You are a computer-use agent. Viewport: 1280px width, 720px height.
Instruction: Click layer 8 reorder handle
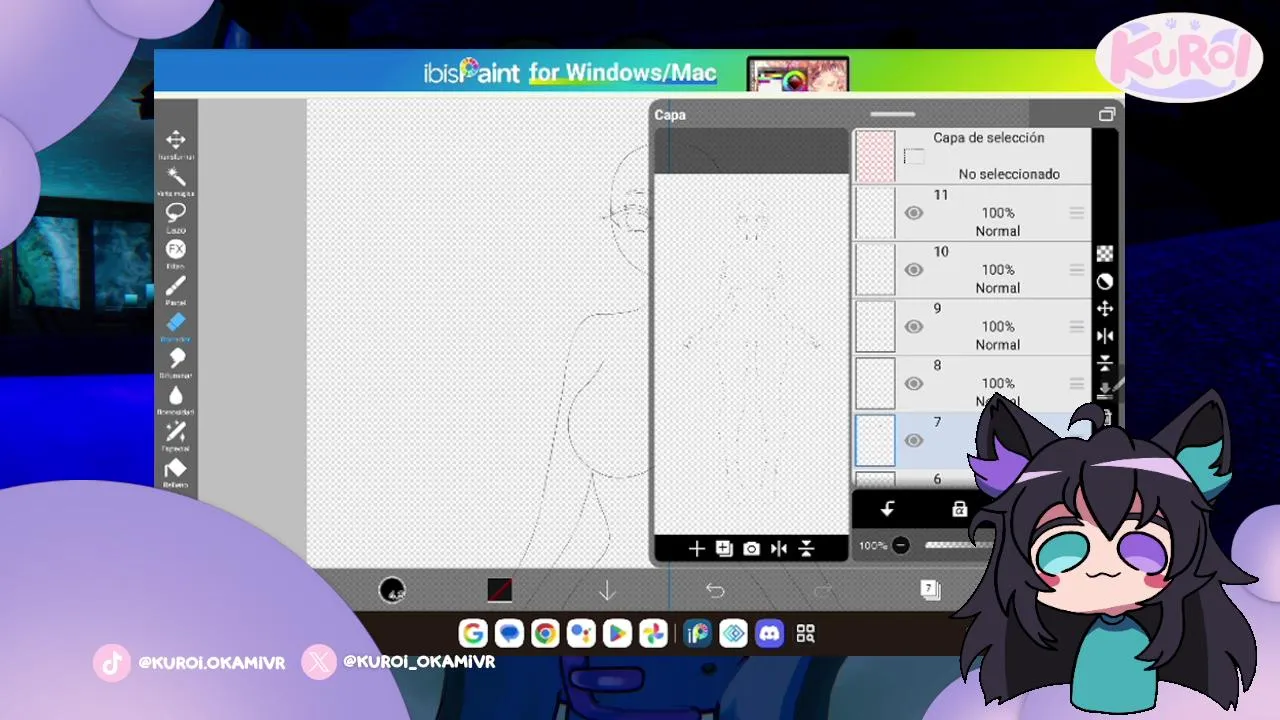pyautogui.click(x=1076, y=384)
